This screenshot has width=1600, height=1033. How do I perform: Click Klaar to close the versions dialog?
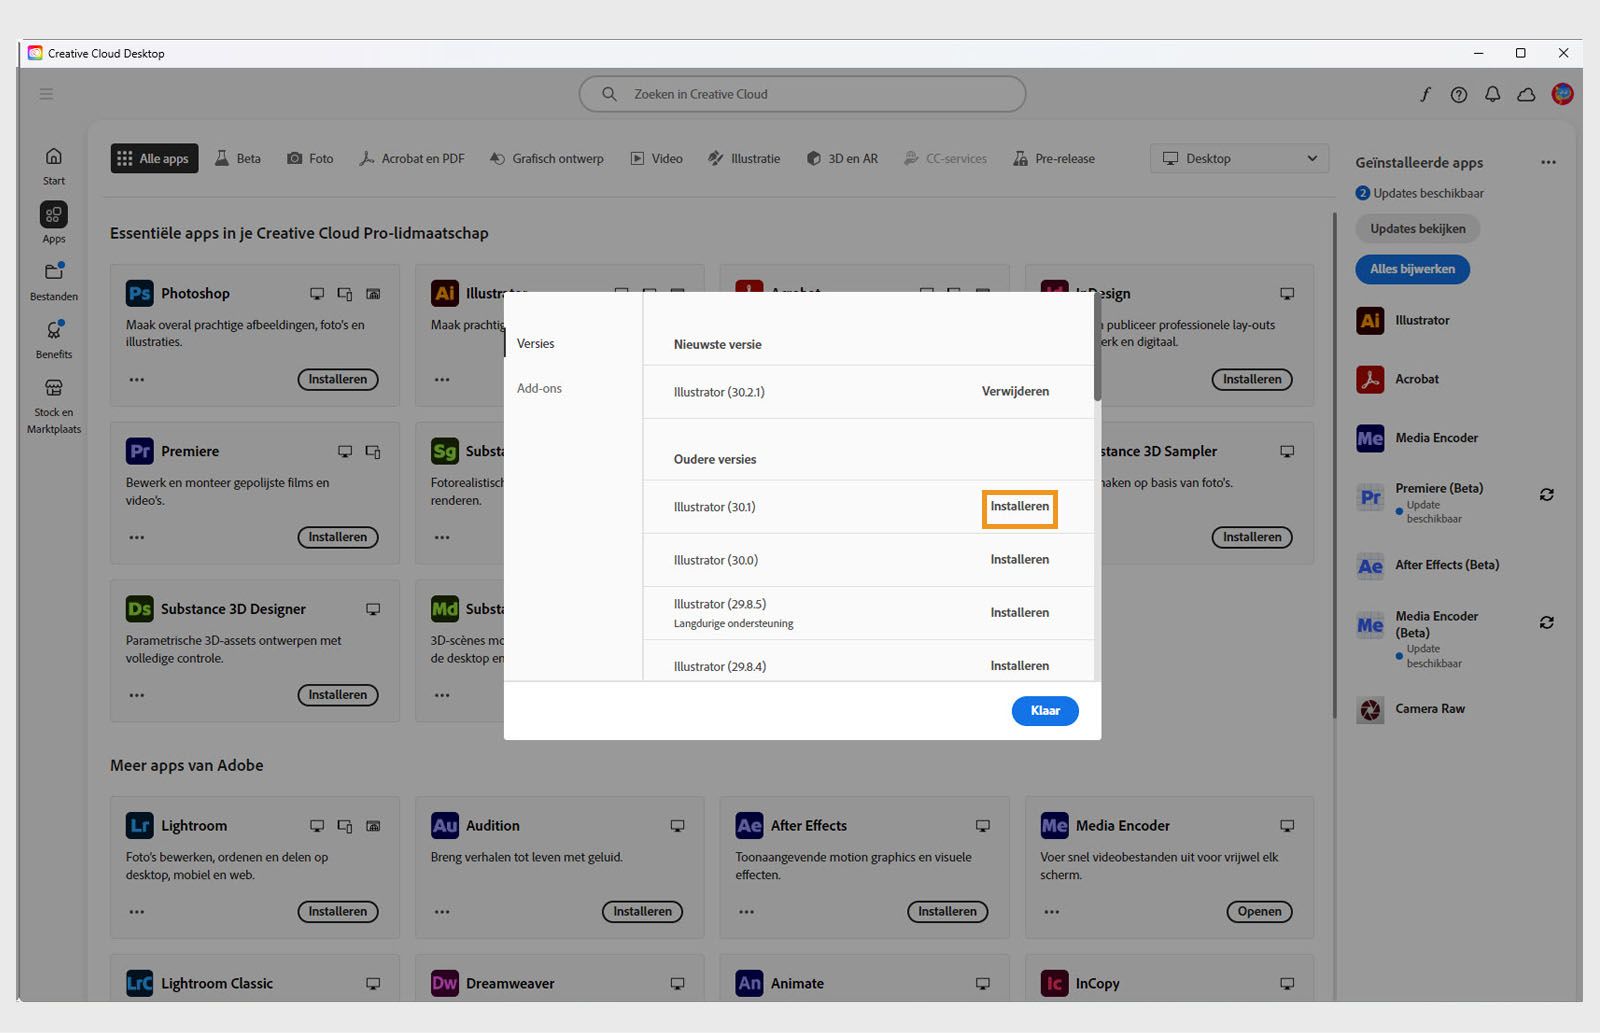[1044, 710]
